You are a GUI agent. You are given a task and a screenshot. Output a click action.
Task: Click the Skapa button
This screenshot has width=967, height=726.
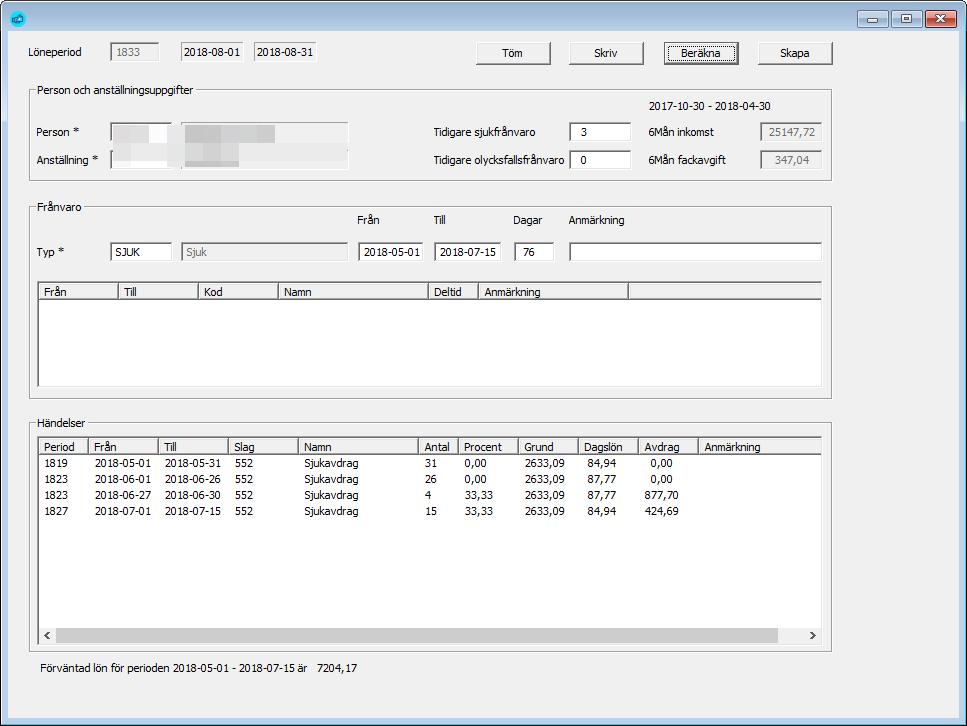point(794,53)
